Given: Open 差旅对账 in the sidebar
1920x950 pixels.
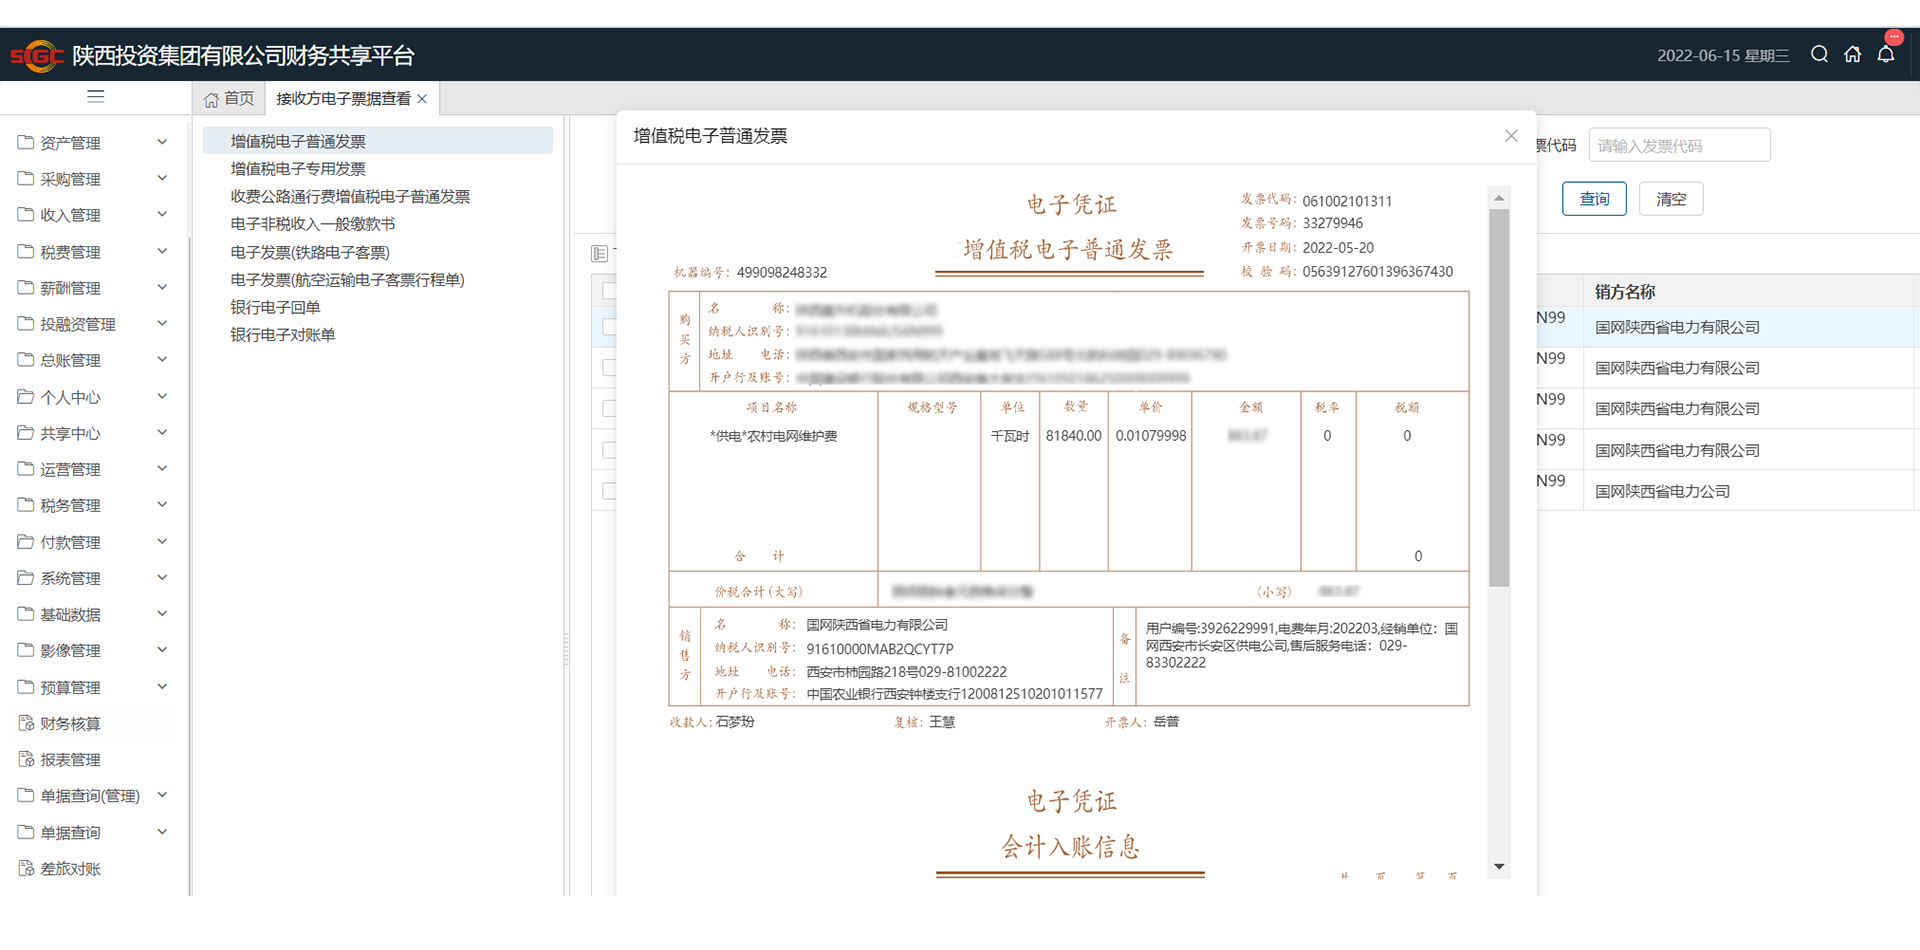Looking at the screenshot, I should pyautogui.click(x=70, y=869).
